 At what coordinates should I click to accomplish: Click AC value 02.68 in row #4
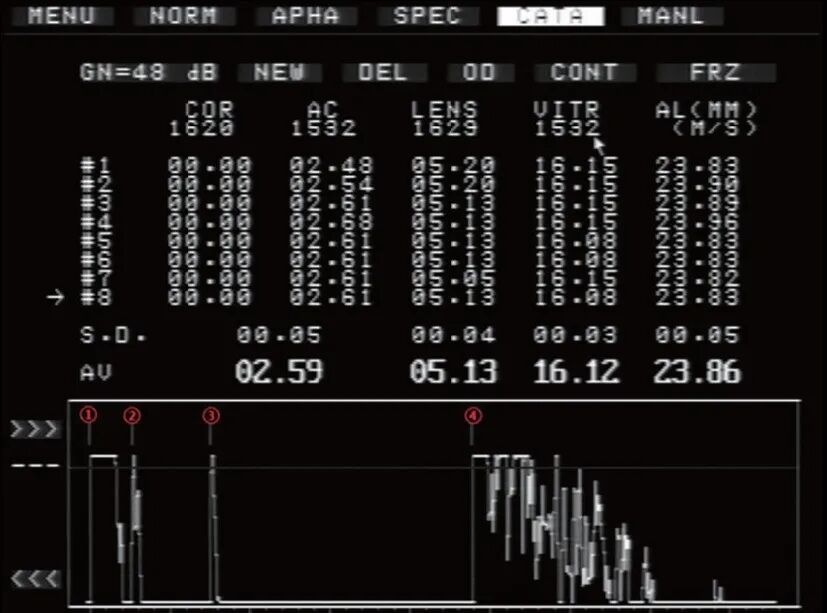coord(331,222)
